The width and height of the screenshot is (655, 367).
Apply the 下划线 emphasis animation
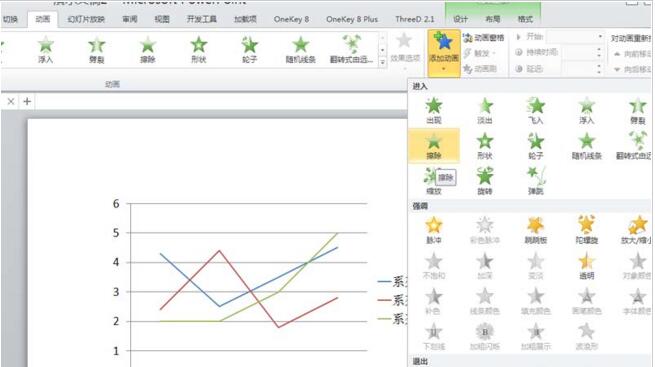click(x=434, y=337)
